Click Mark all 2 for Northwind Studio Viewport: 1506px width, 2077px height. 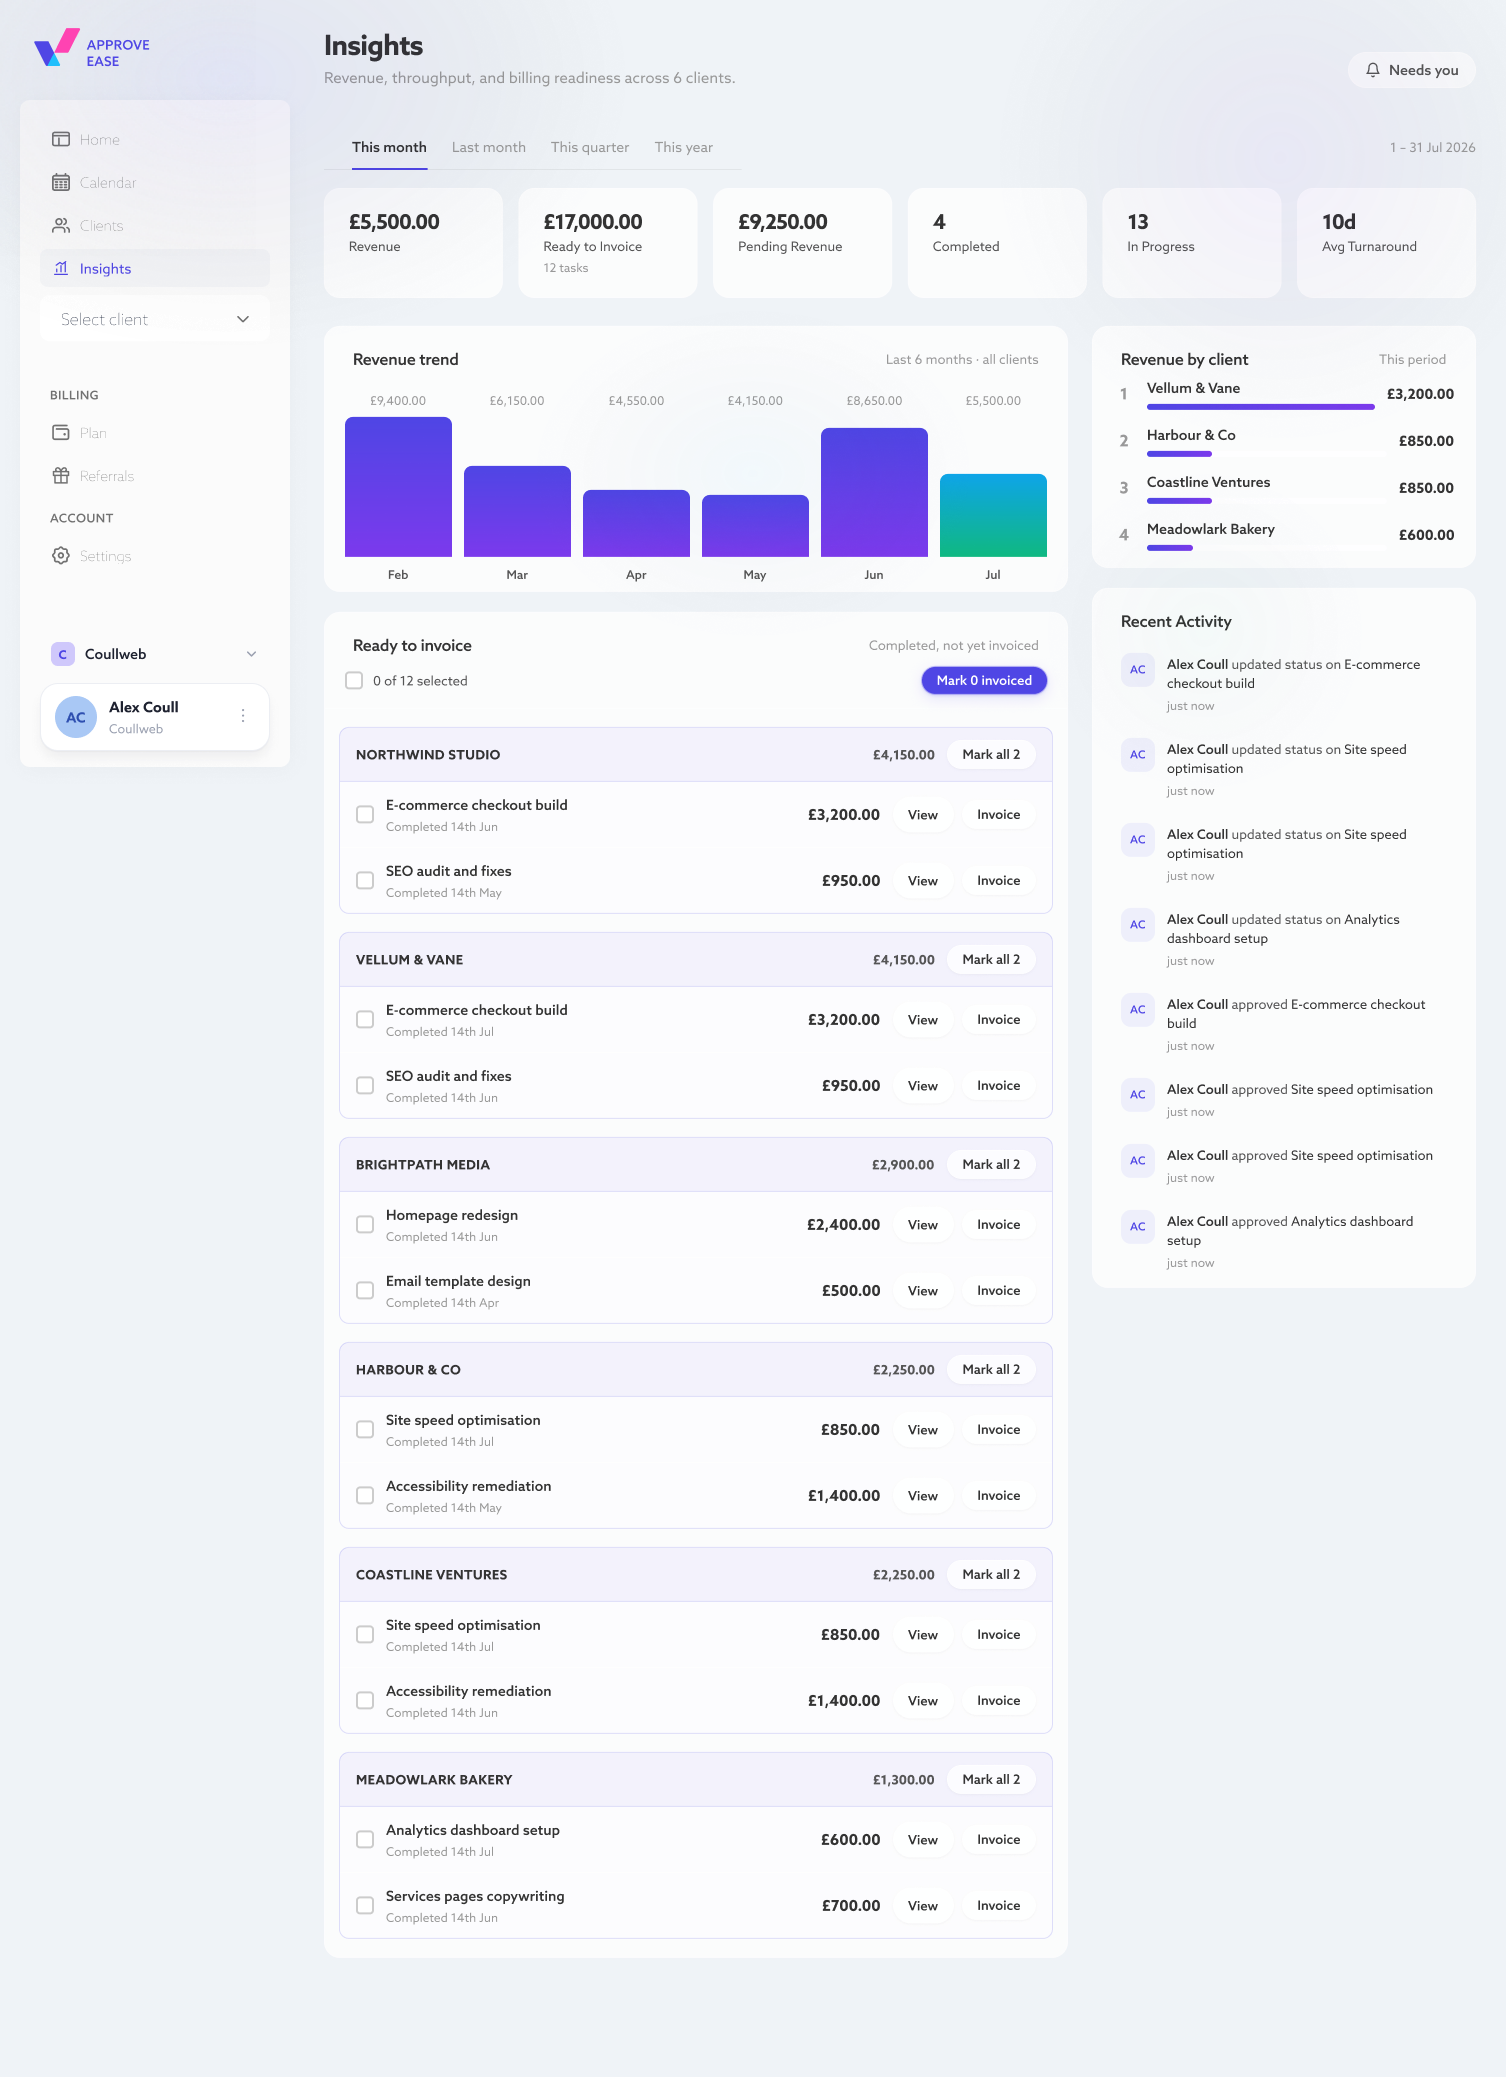click(x=991, y=754)
